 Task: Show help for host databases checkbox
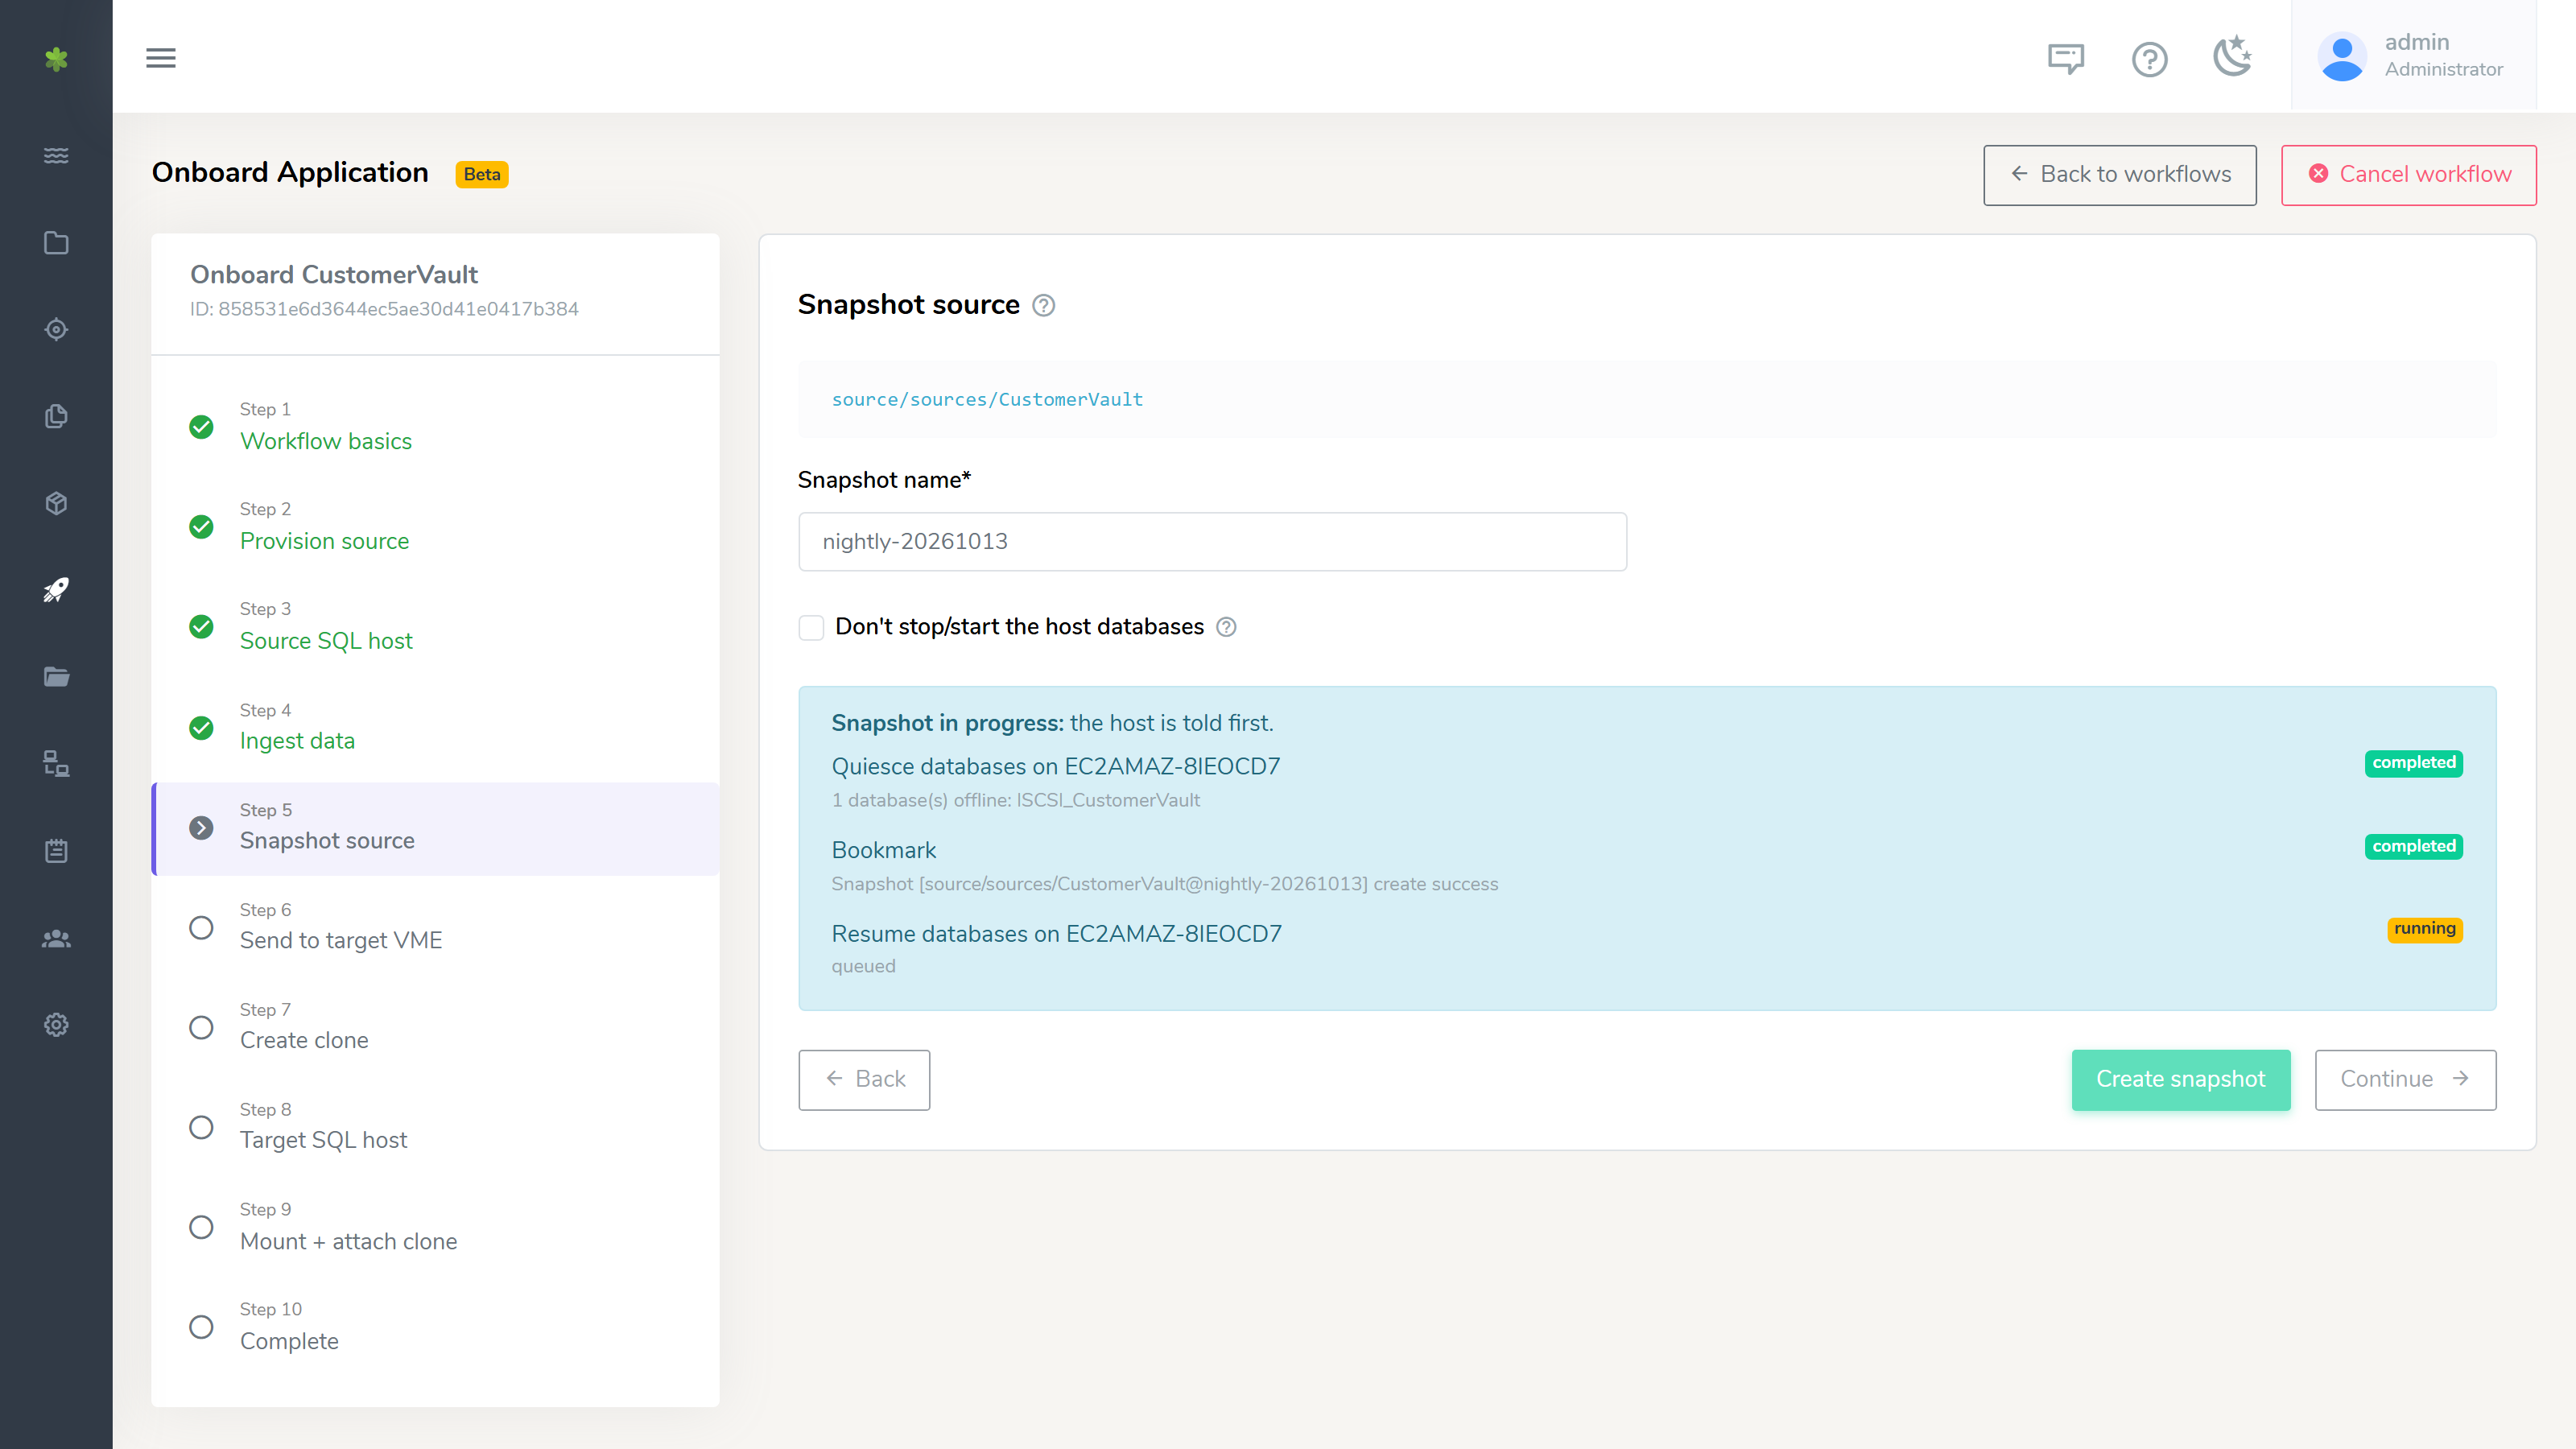1226,627
